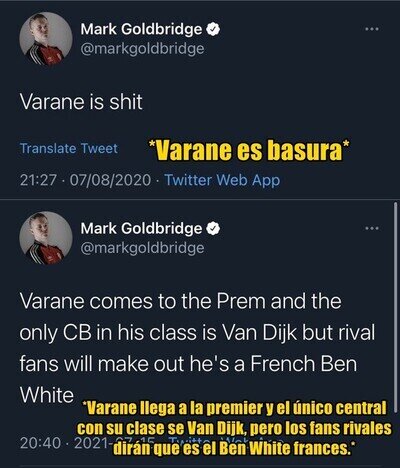Click the yellow Spanish caption about Ben White

pos(234,429)
